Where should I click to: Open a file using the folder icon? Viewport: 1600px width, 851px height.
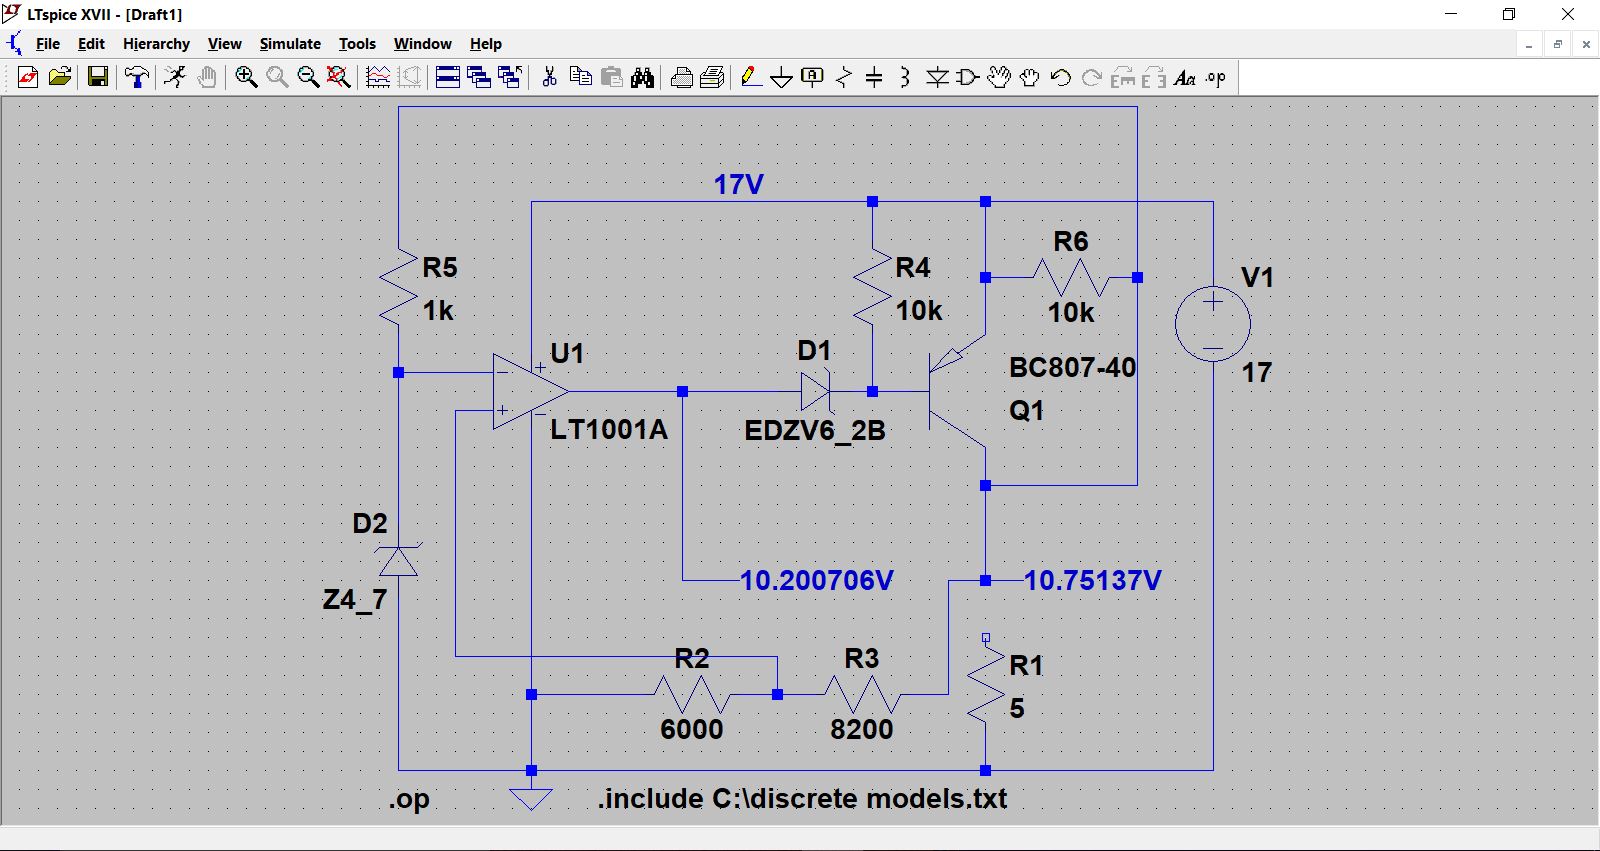[x=60, y=77]
